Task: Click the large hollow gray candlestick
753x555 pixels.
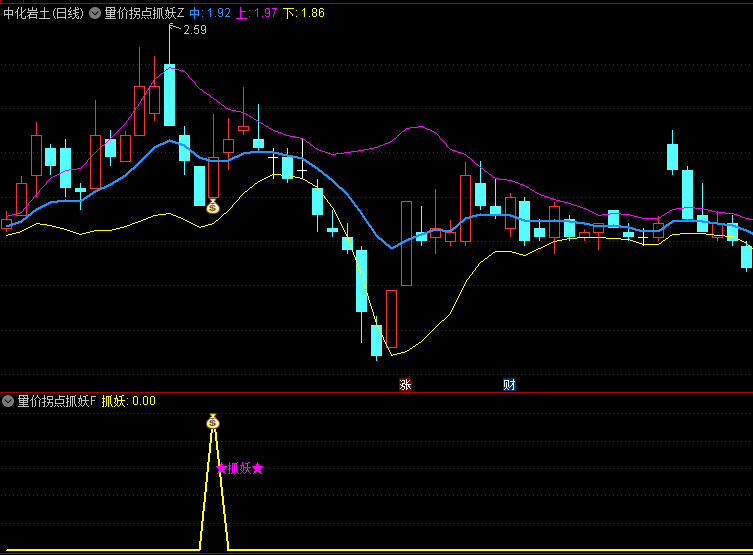Action: click(x=406, y=243)
